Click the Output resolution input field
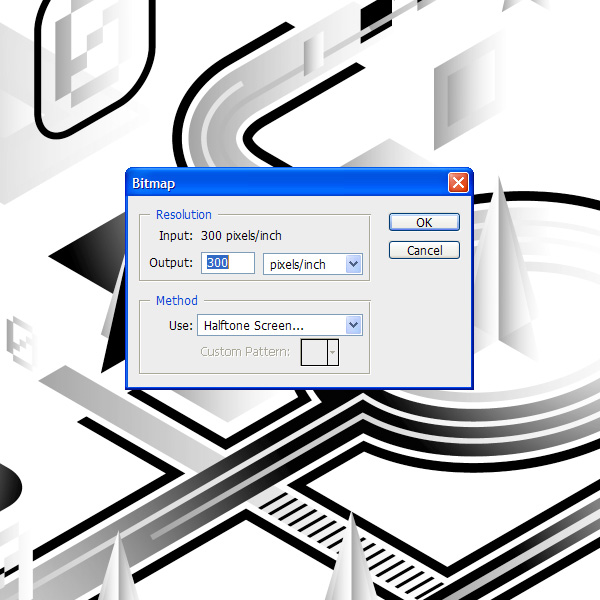This screenshot has height=600, width=600. tap(228, 264)
